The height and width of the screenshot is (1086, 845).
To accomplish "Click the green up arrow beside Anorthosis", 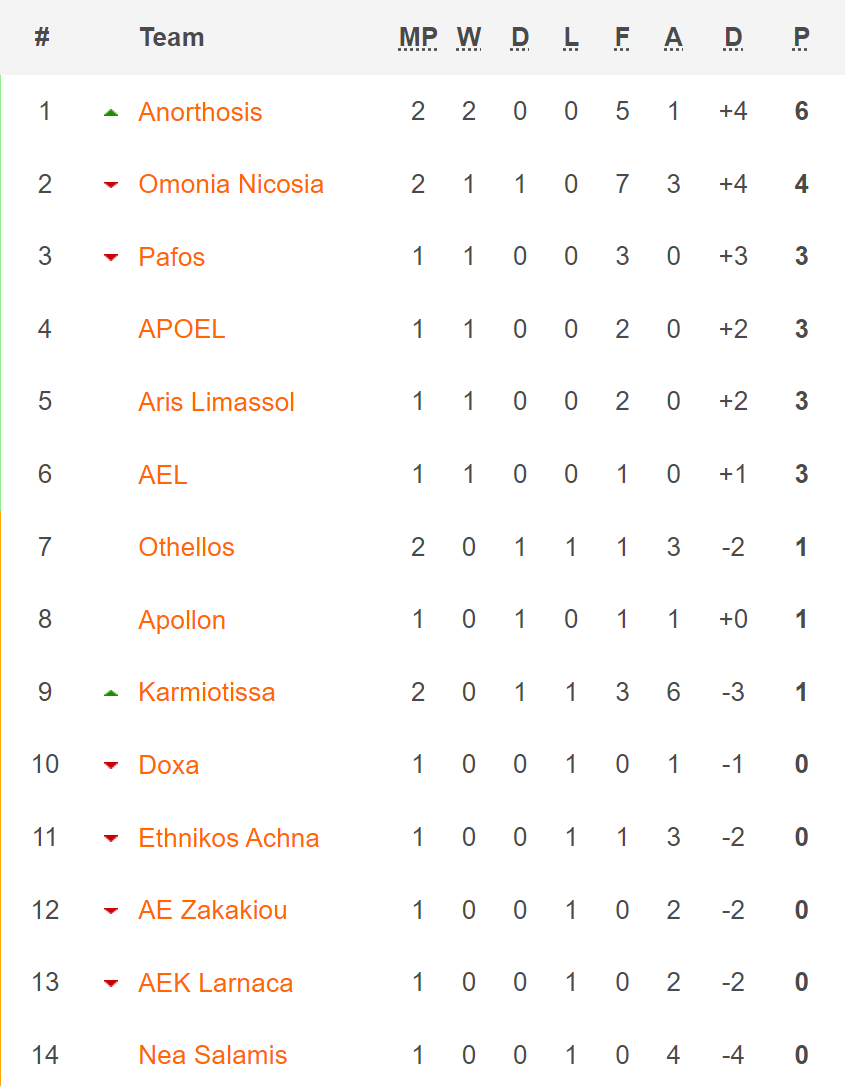I will coord(111,113).
